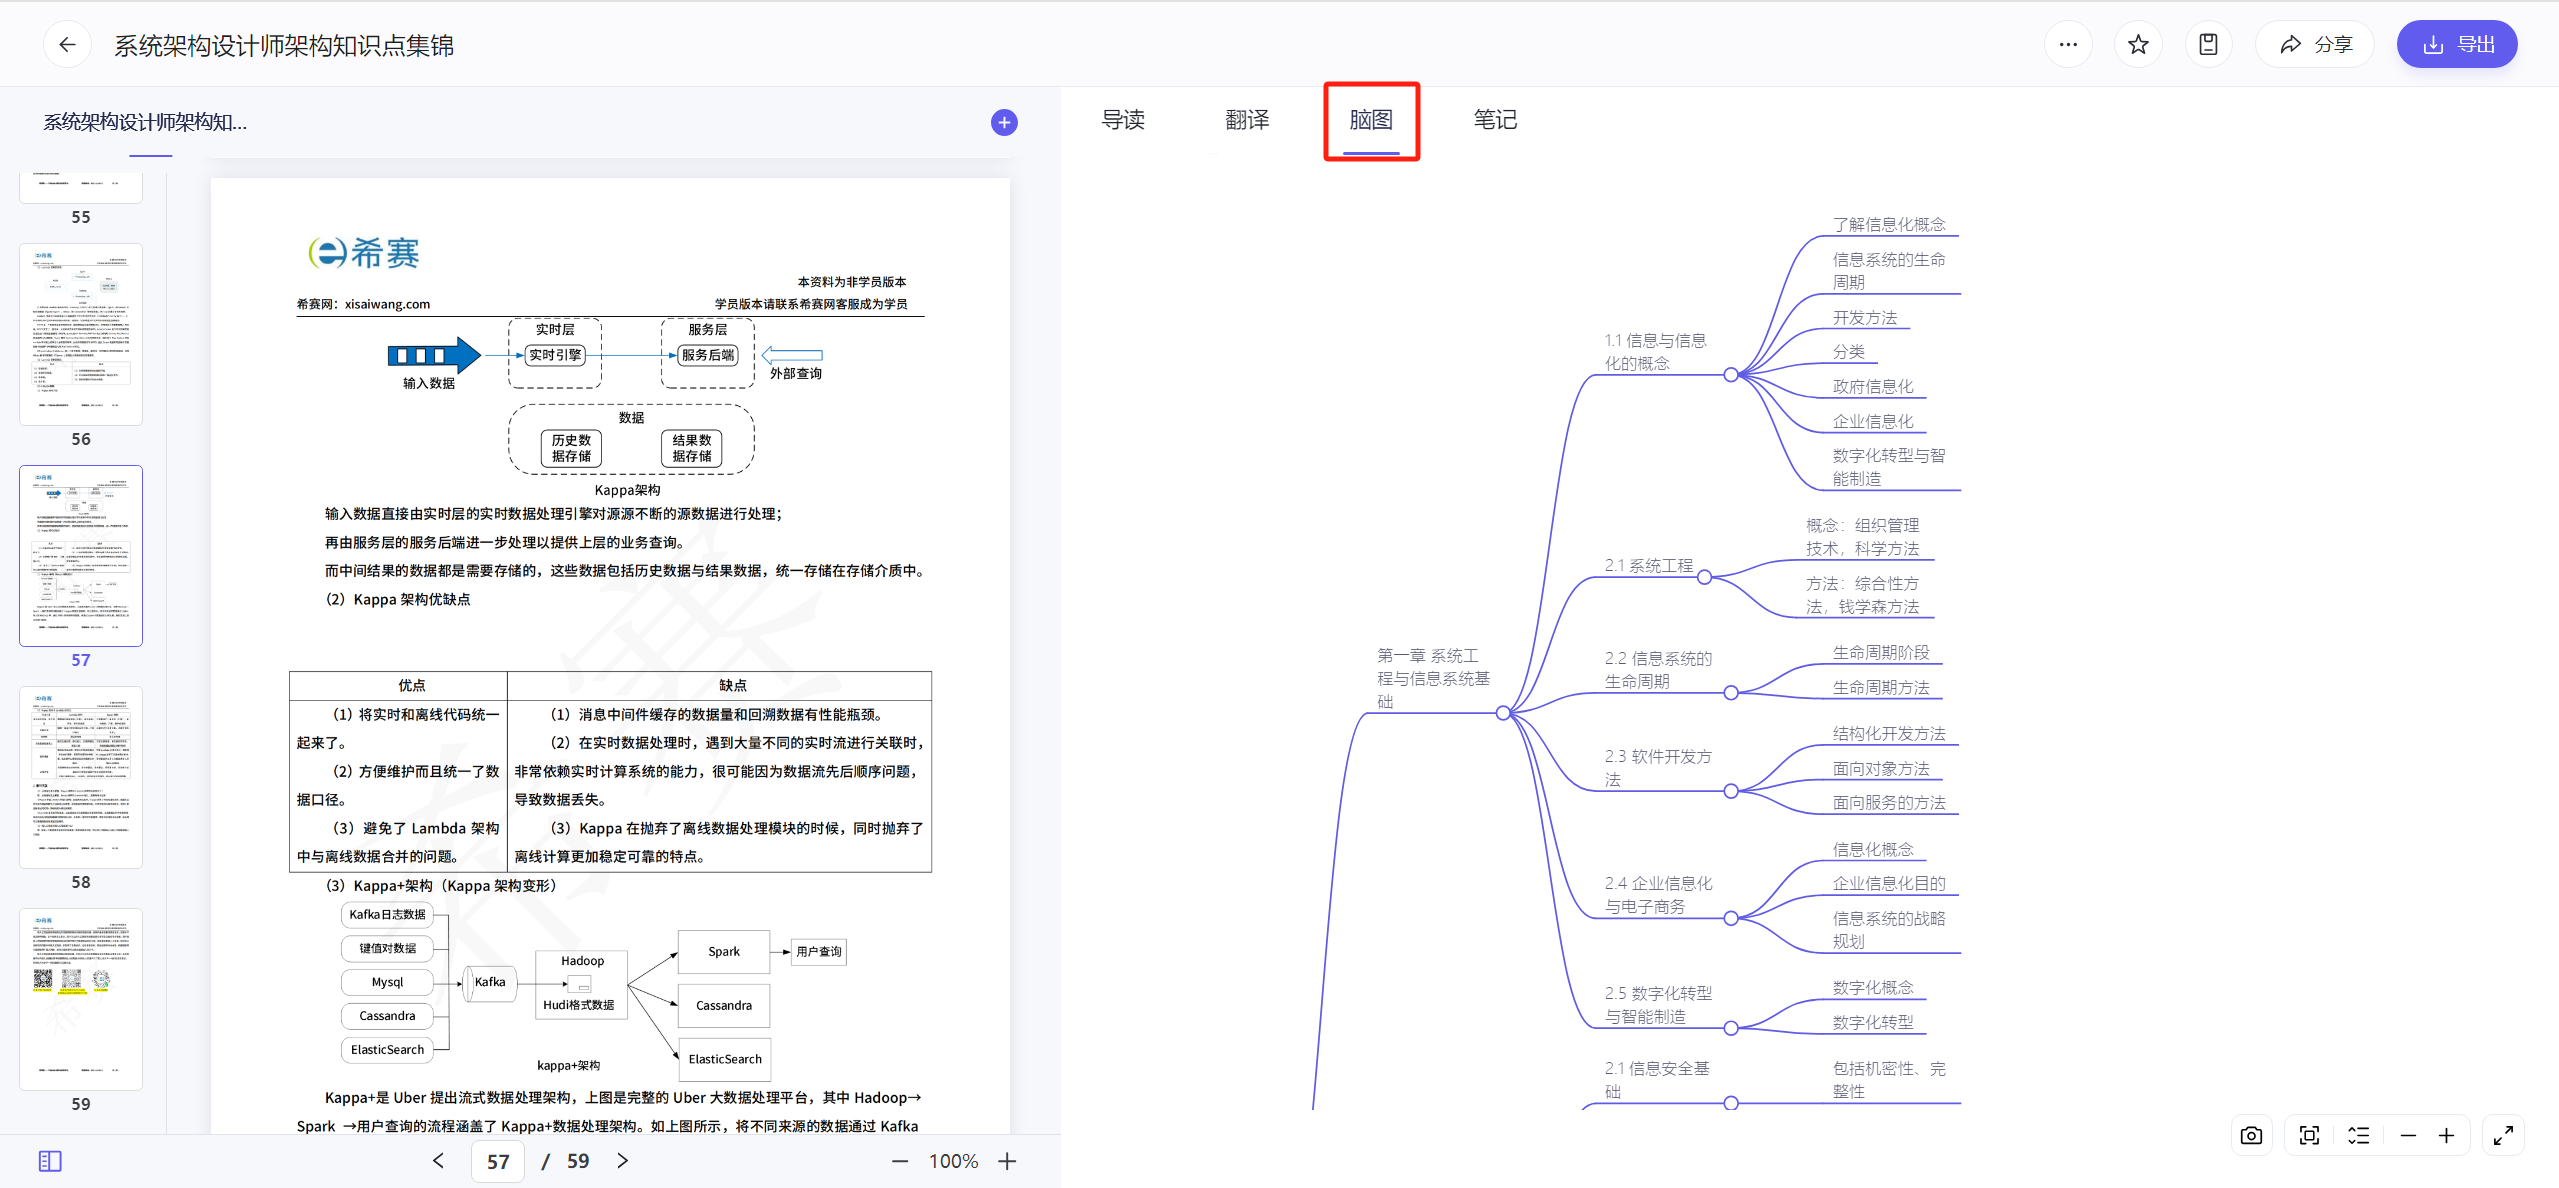Select the 信息系统的战略规划 leaf node
This screenshot has width=2559, height=1188.
[x=1889, y=929]
